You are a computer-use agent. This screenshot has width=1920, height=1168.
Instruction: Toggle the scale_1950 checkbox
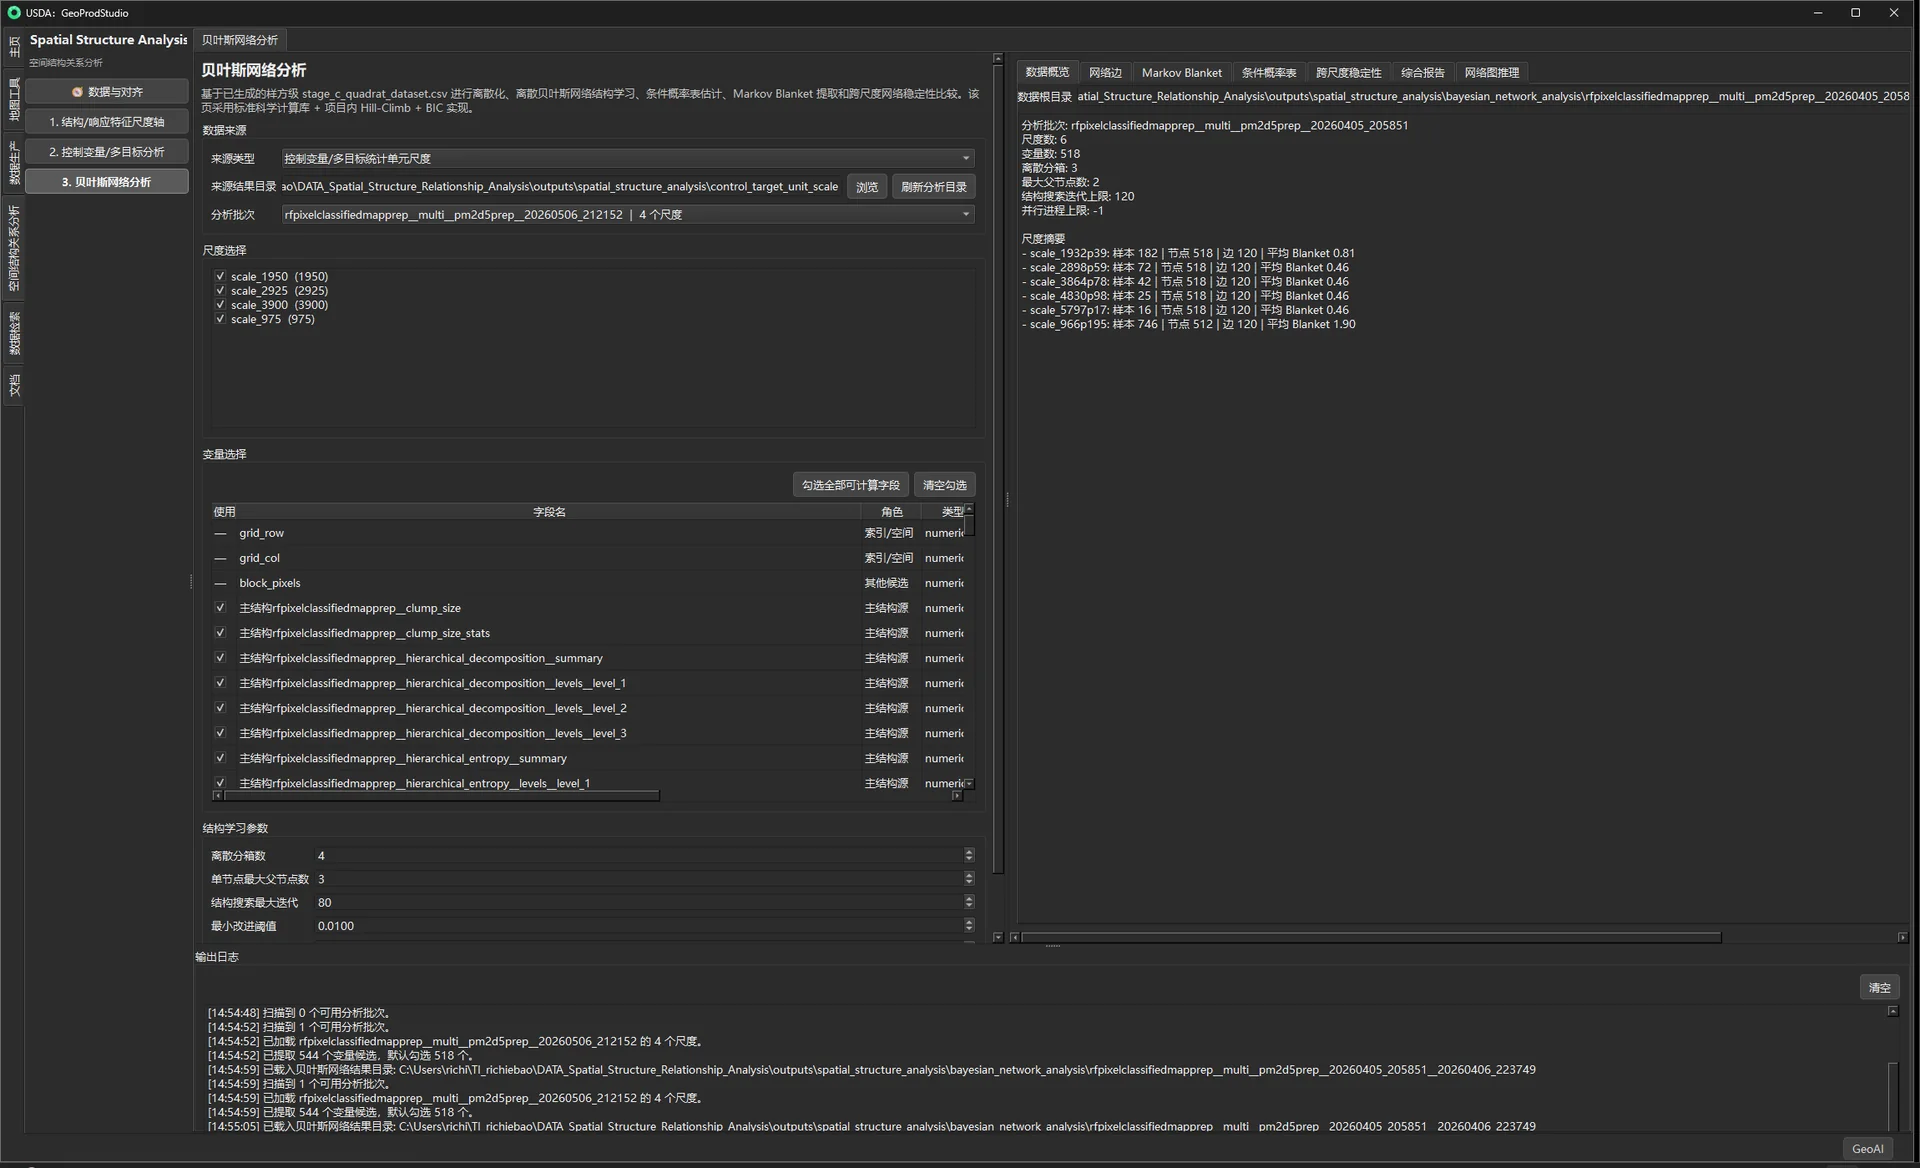point(220,276)
